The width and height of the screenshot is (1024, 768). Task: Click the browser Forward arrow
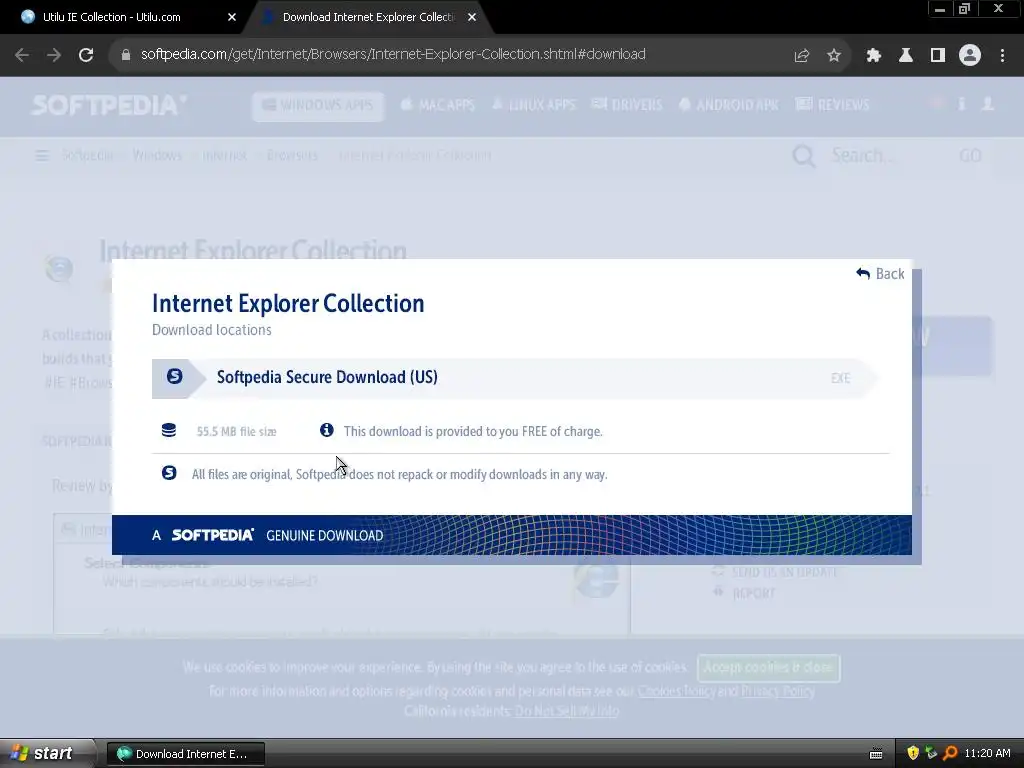pyautogui.click(x=54, y=55)
